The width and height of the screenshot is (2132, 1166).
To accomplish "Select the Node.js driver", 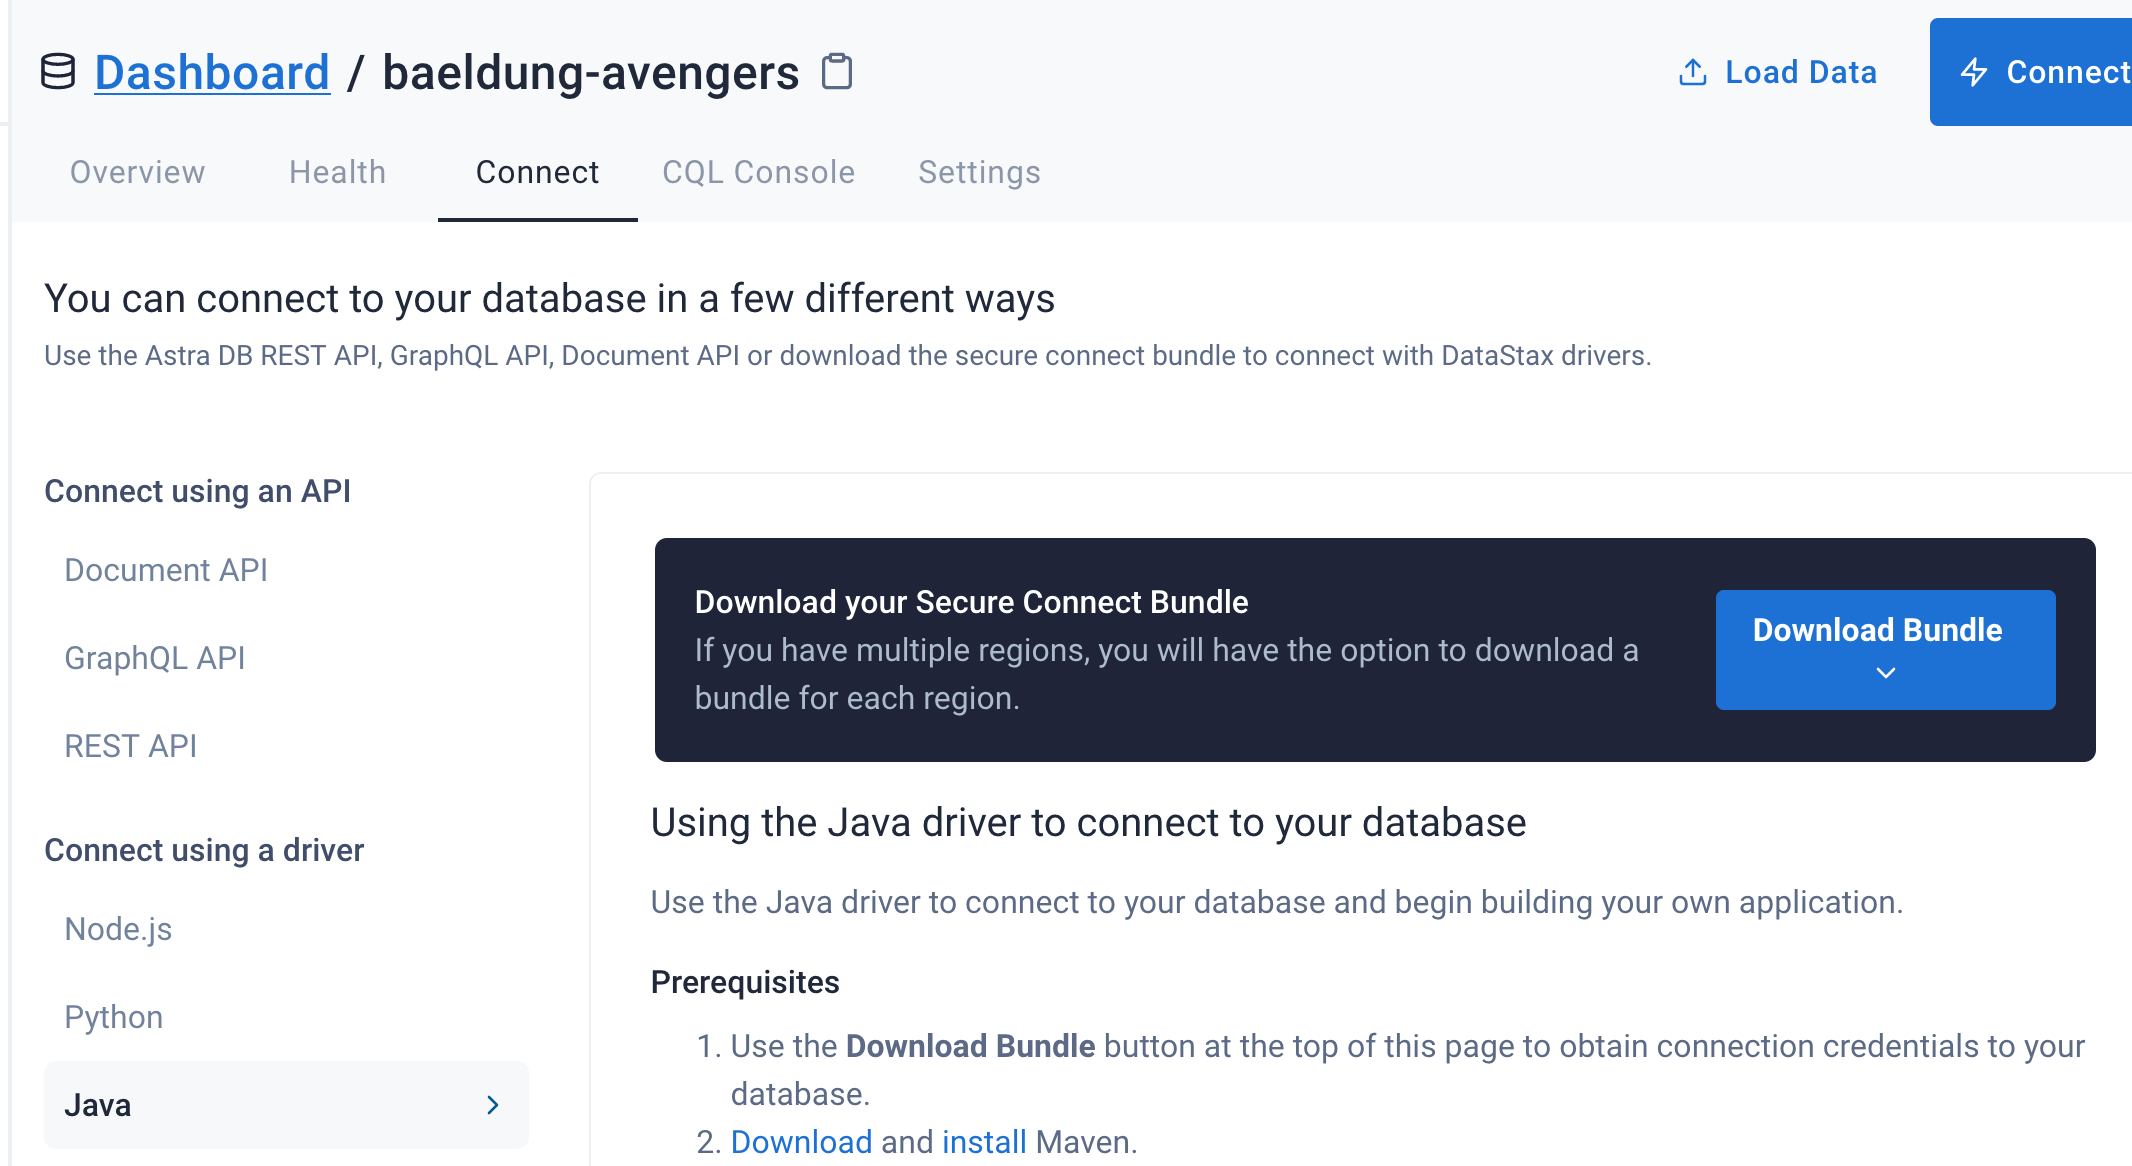I will (x=118, y=929).
